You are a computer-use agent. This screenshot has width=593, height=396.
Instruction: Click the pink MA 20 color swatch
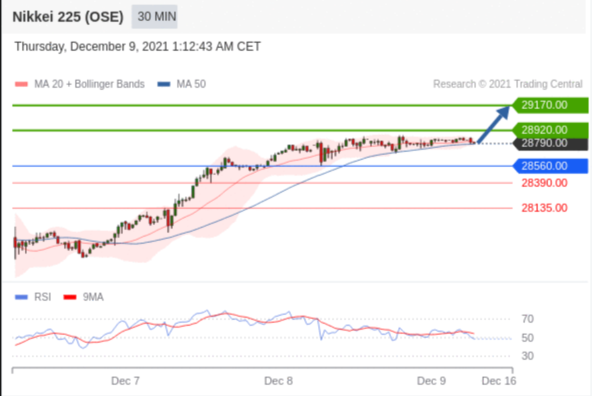click(21, 84)
